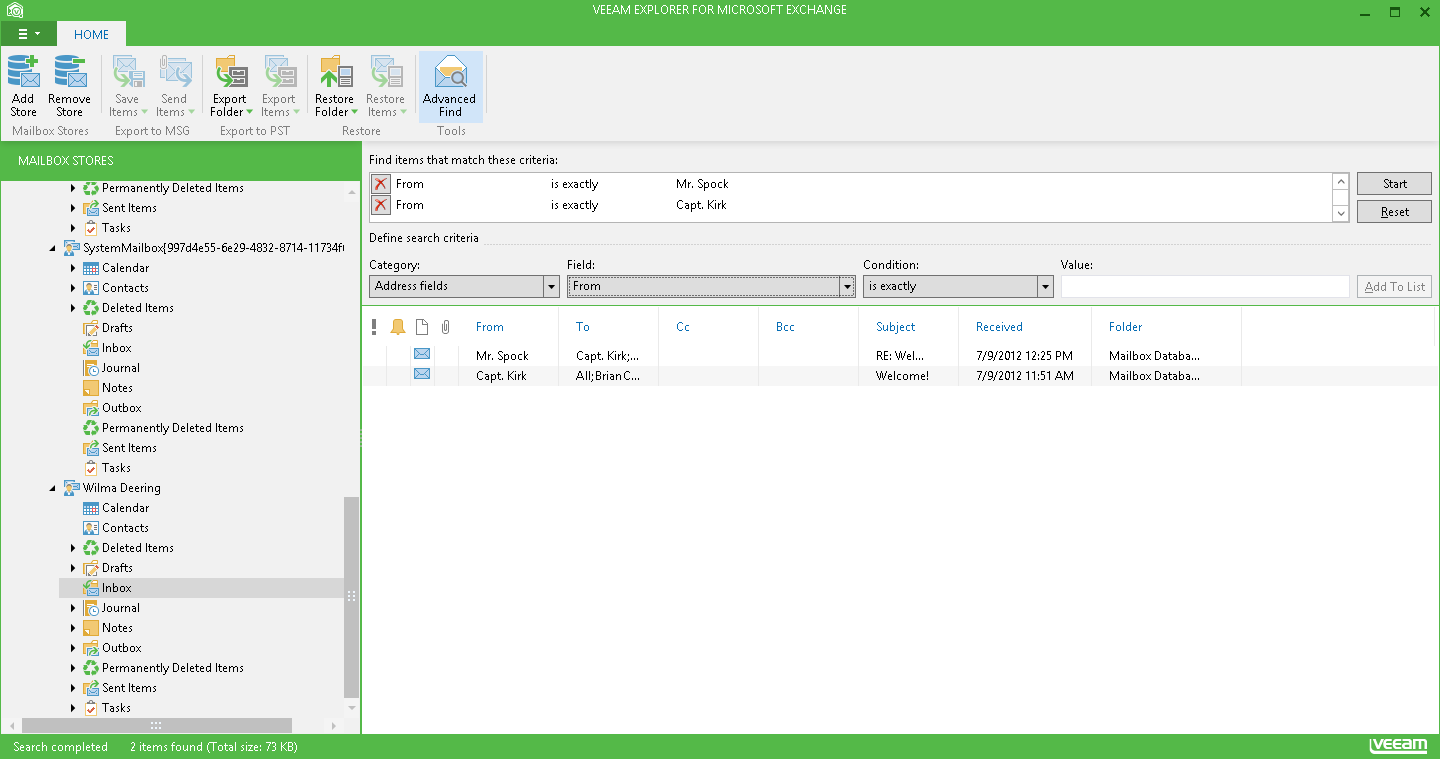
Task: Open the application menu button beside HOME
Action: pos(28,34)
